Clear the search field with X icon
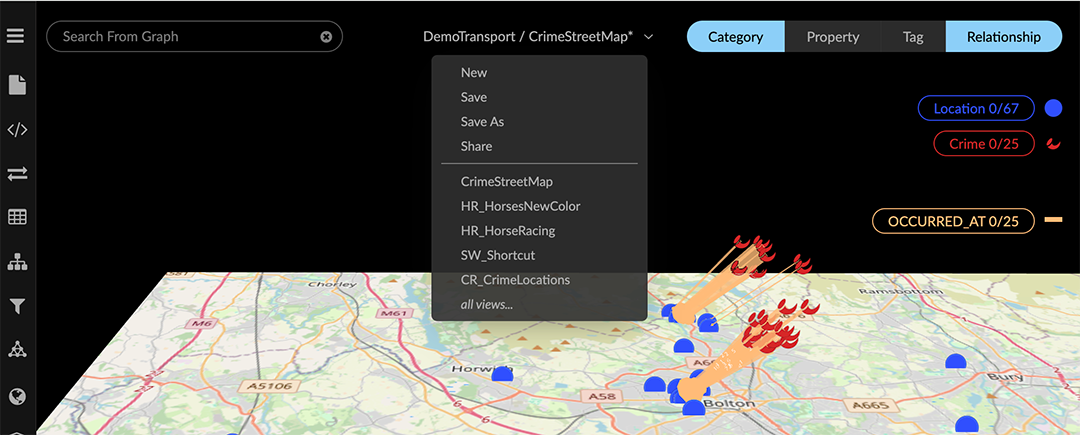Viewport: 1080px width, 435px height. pyautogui.click(x=326, y=37)
